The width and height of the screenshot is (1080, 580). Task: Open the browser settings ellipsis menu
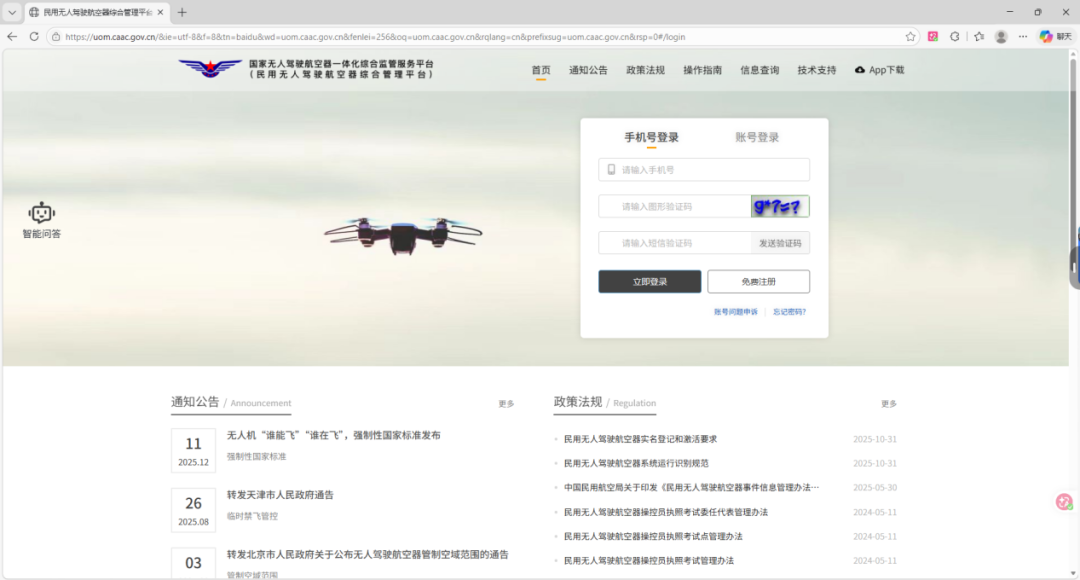(1023, 36)
